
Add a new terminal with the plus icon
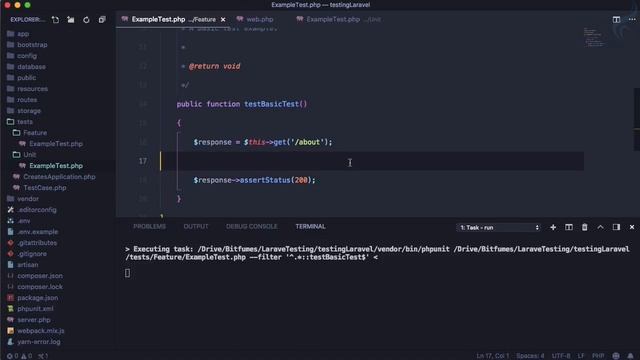[553, 227]
